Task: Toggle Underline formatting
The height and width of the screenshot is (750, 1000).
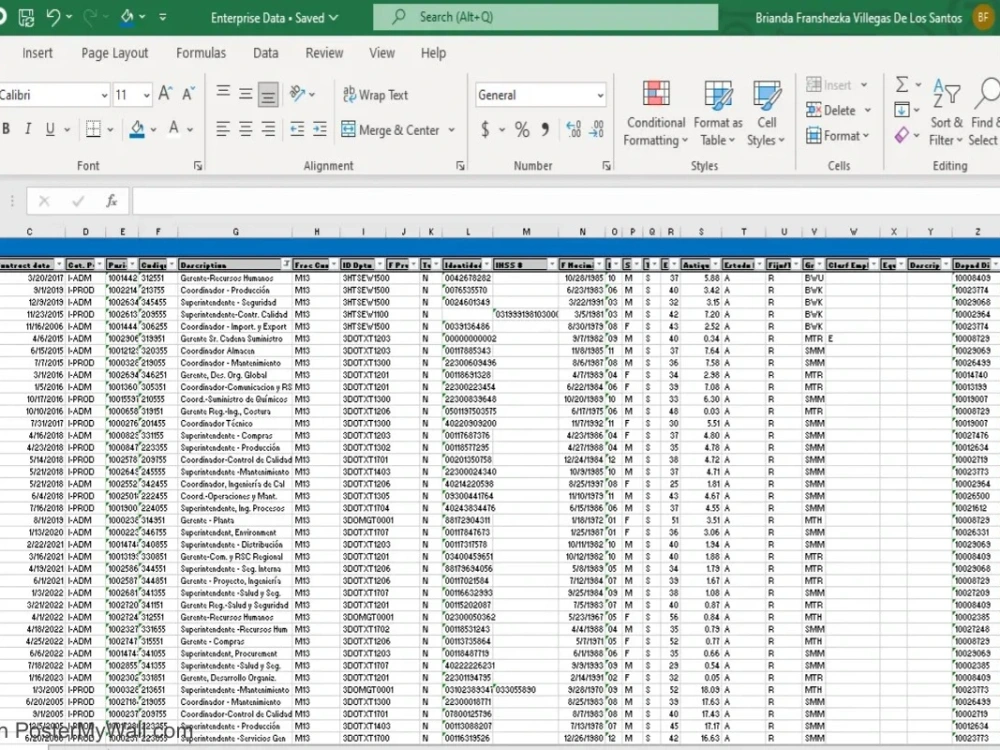Action: (50, 129)
